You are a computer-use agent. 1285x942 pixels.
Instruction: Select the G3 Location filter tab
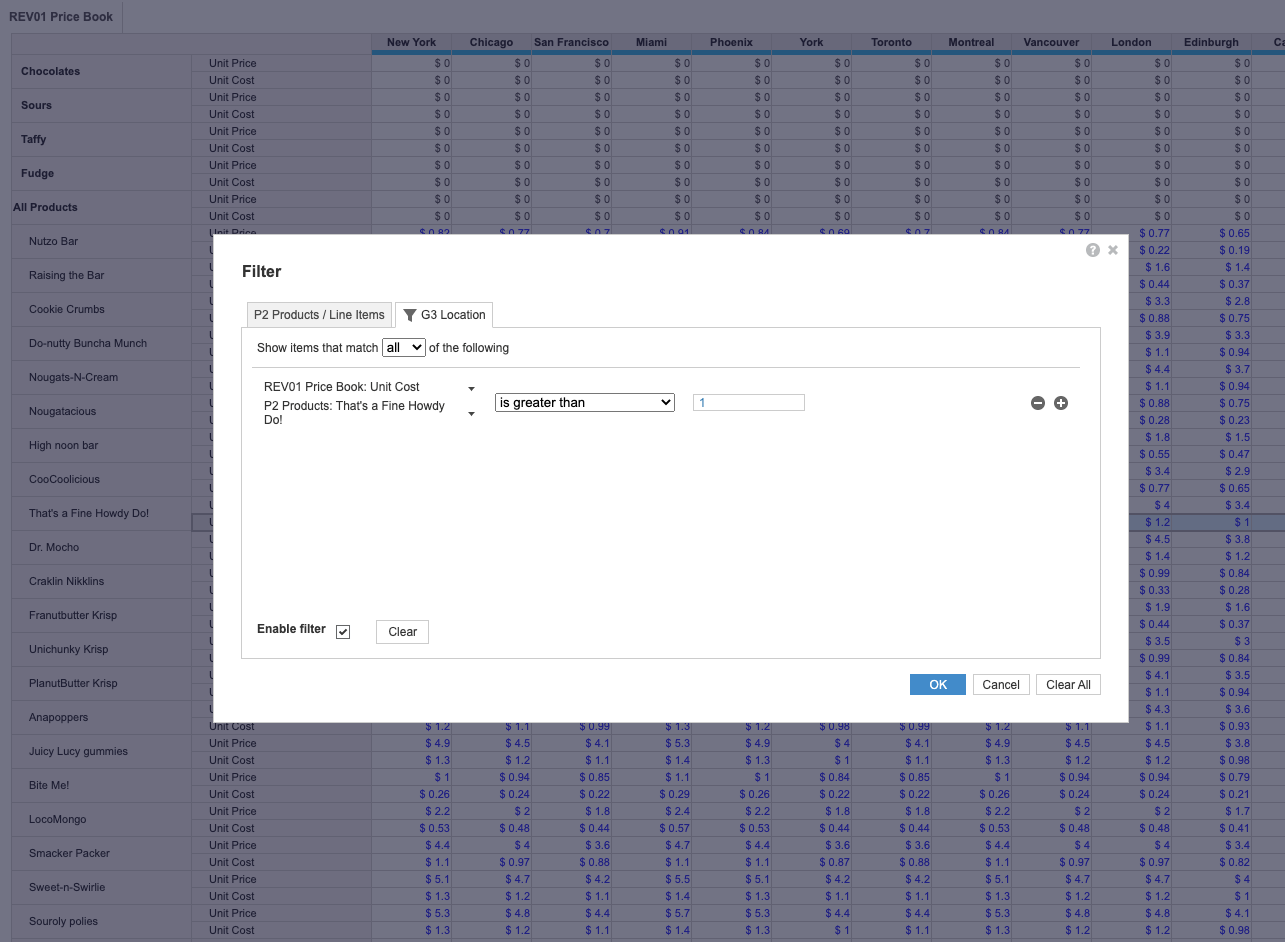[x=444, y=314]
